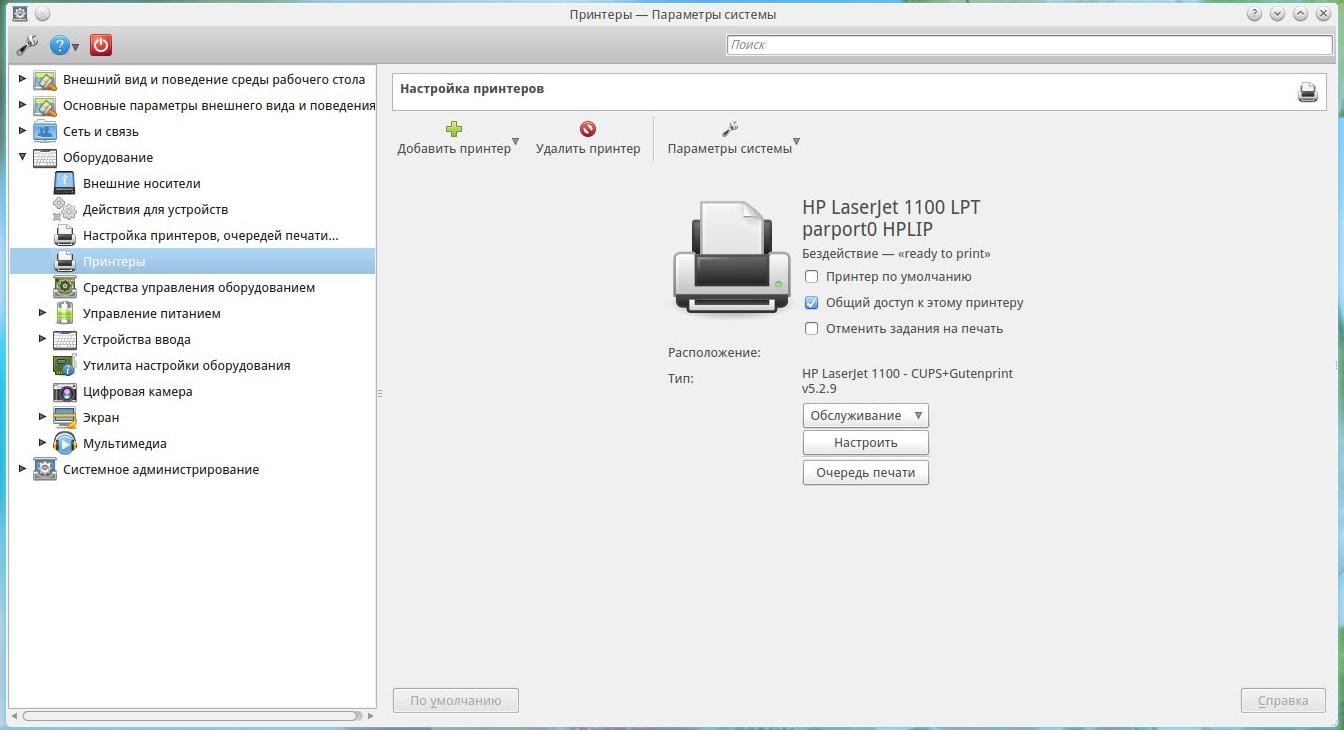Click the Сеть и связь network icon
The width and height of the screenshot is (1344, 730).
(x=44, y=131)
